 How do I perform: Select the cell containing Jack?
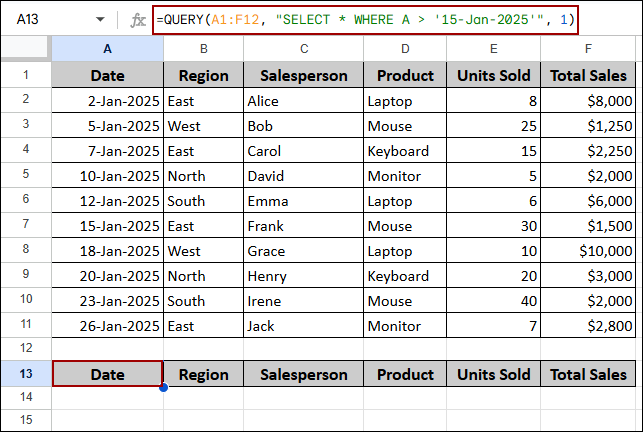(x=303, y=326)
